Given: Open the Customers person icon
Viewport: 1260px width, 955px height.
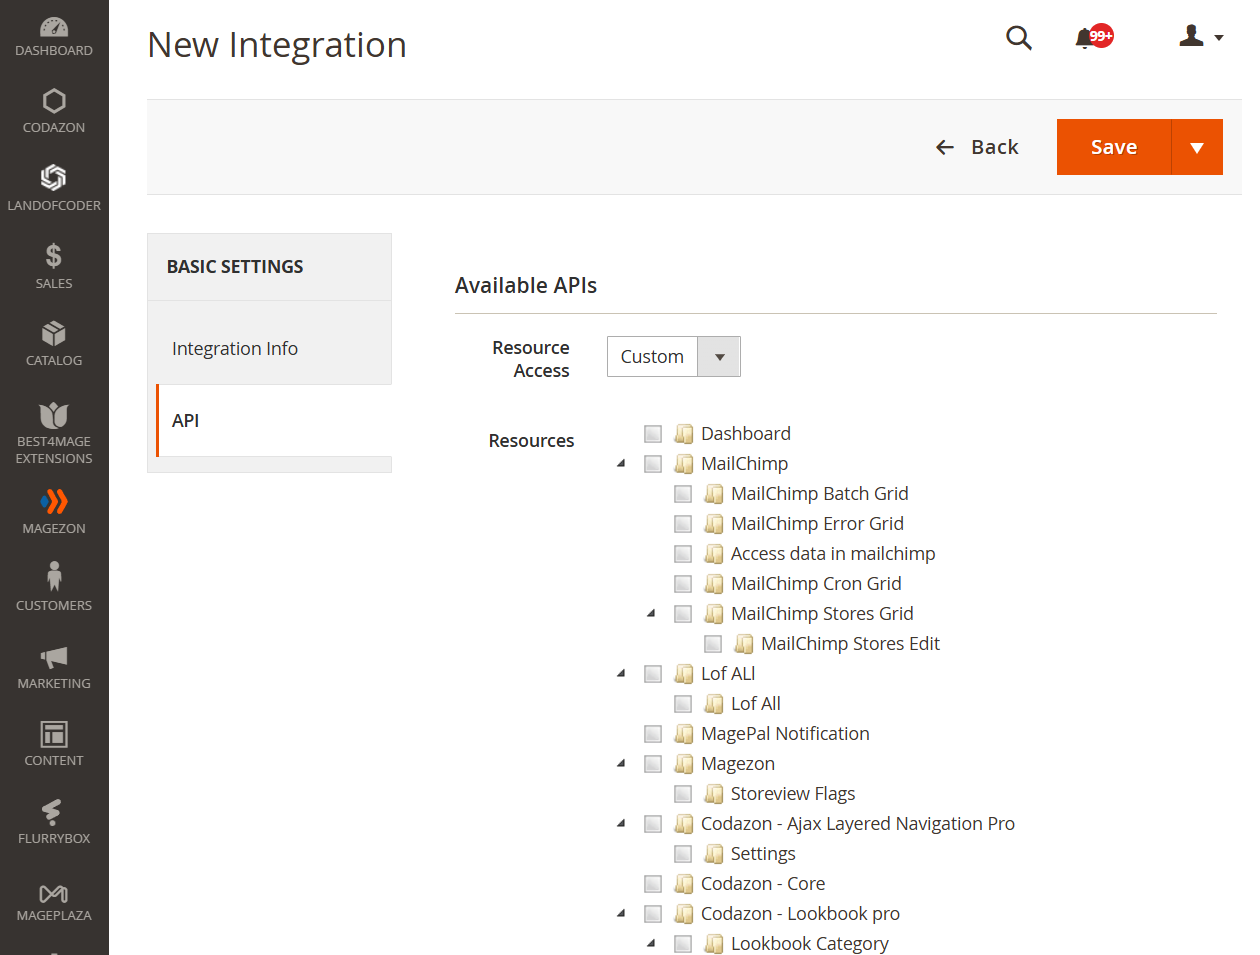Looking at the screenshot, I should (54, 577).
